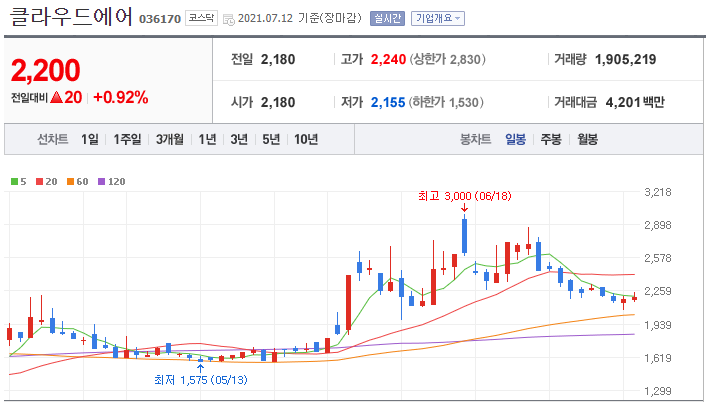Open the 기업개요 dropdown
Image resolution: width=706 pixels, height=402 pixels.
click(x=438, y=18)
